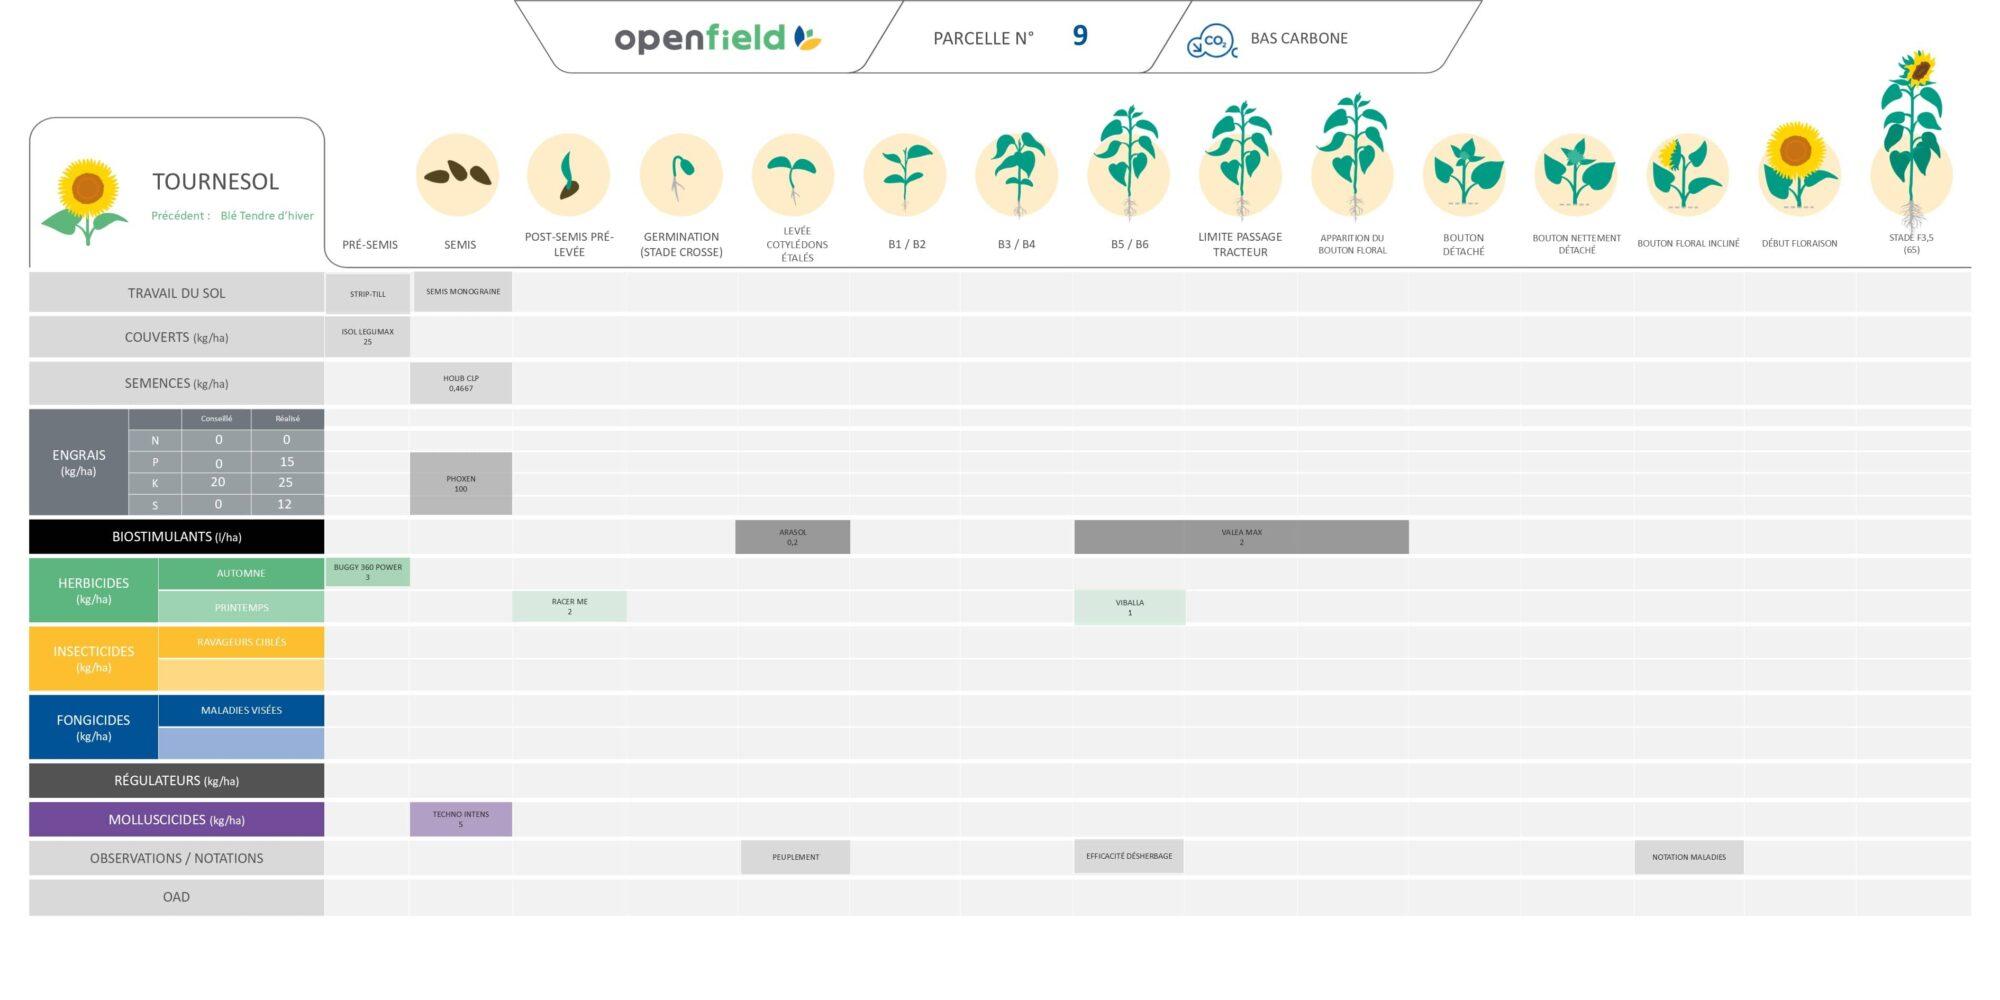
Task: Click the Début floraison sunflower icon
Action: [x=1799, y=170]
